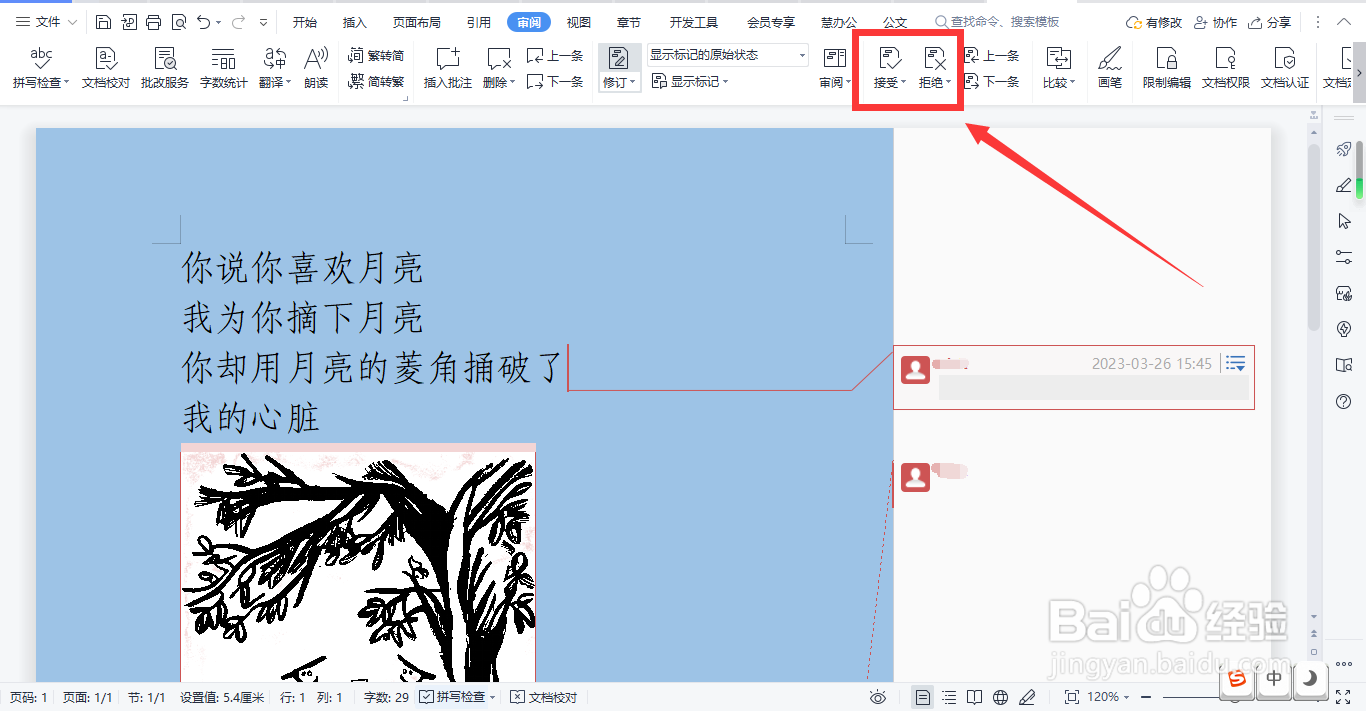Switch to the 开始 tab

click(305, 22)
